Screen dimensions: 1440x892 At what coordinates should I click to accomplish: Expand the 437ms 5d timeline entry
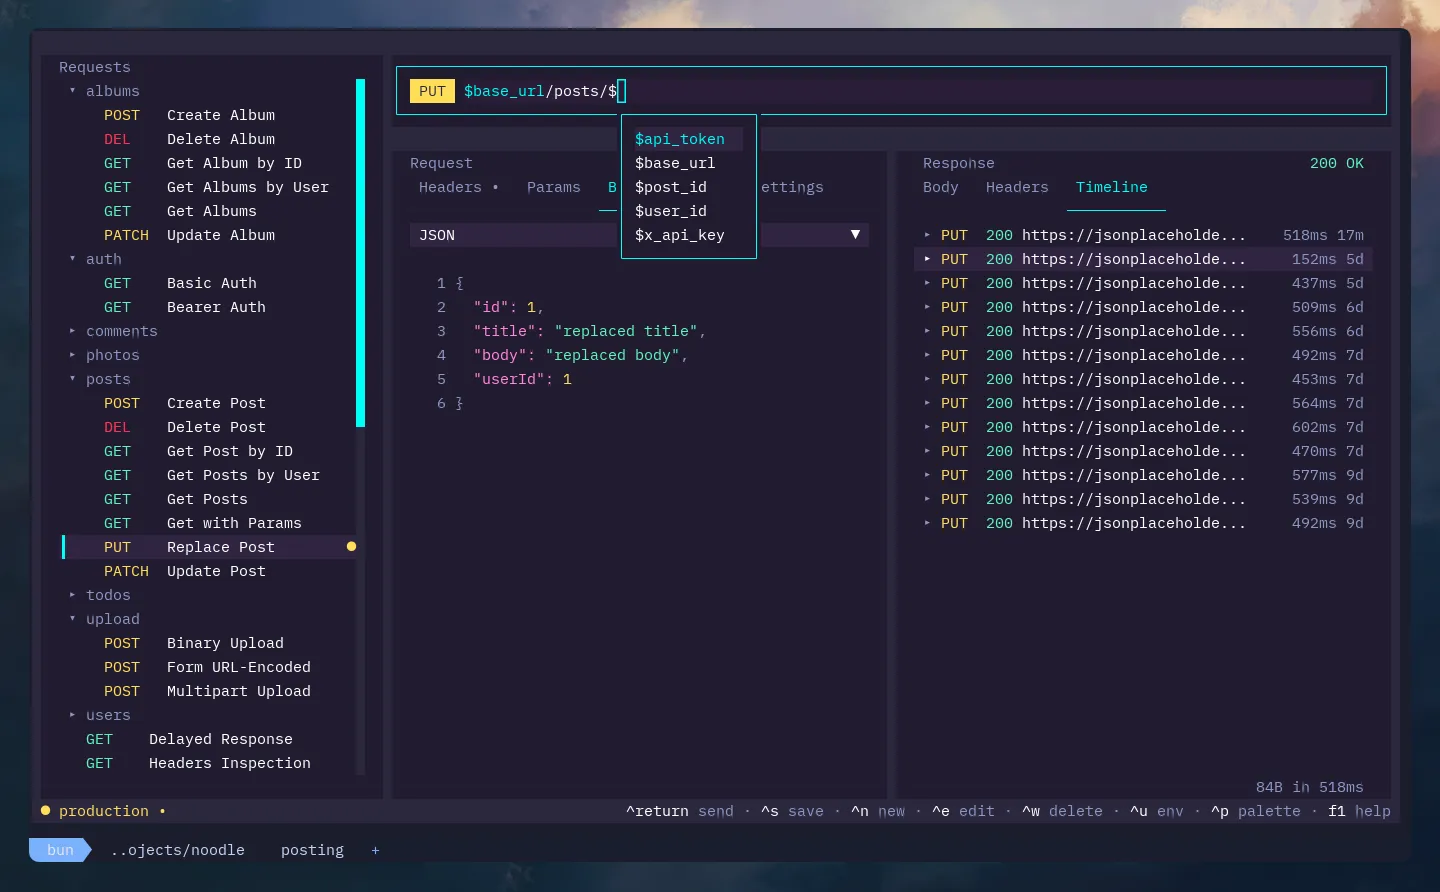tap(927, 283)
